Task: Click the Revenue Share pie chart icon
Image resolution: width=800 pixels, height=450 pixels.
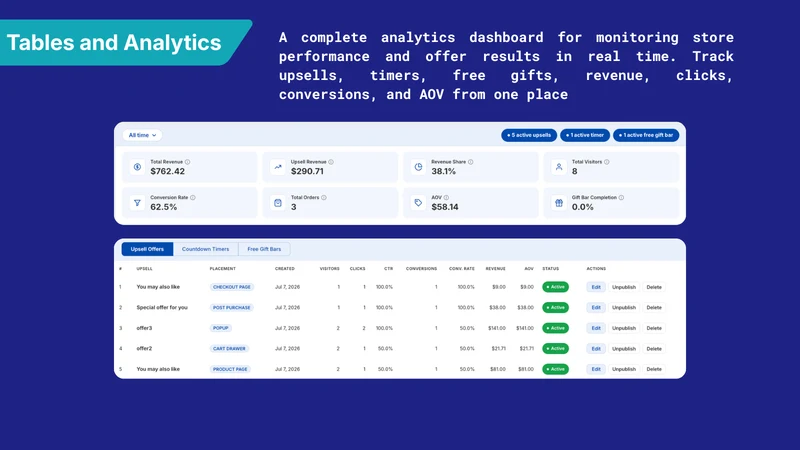Action: pyautogui.click(x=418, y=167)
